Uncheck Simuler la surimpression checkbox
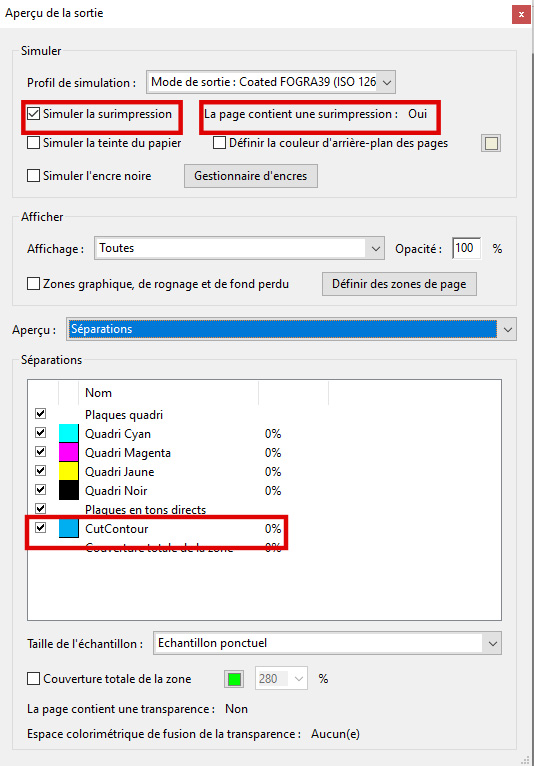Image resolution: width=534 pixels, height=766 pixels. (x=33, y=114)
